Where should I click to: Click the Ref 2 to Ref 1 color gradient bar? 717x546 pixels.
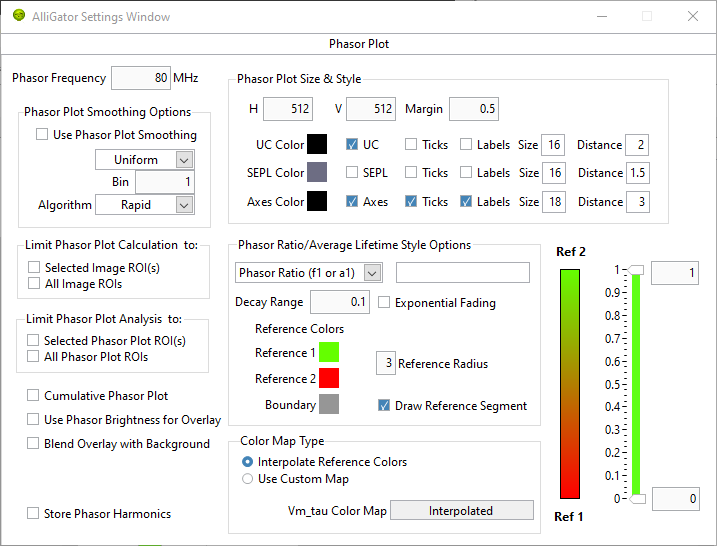[x=570, y=384]
